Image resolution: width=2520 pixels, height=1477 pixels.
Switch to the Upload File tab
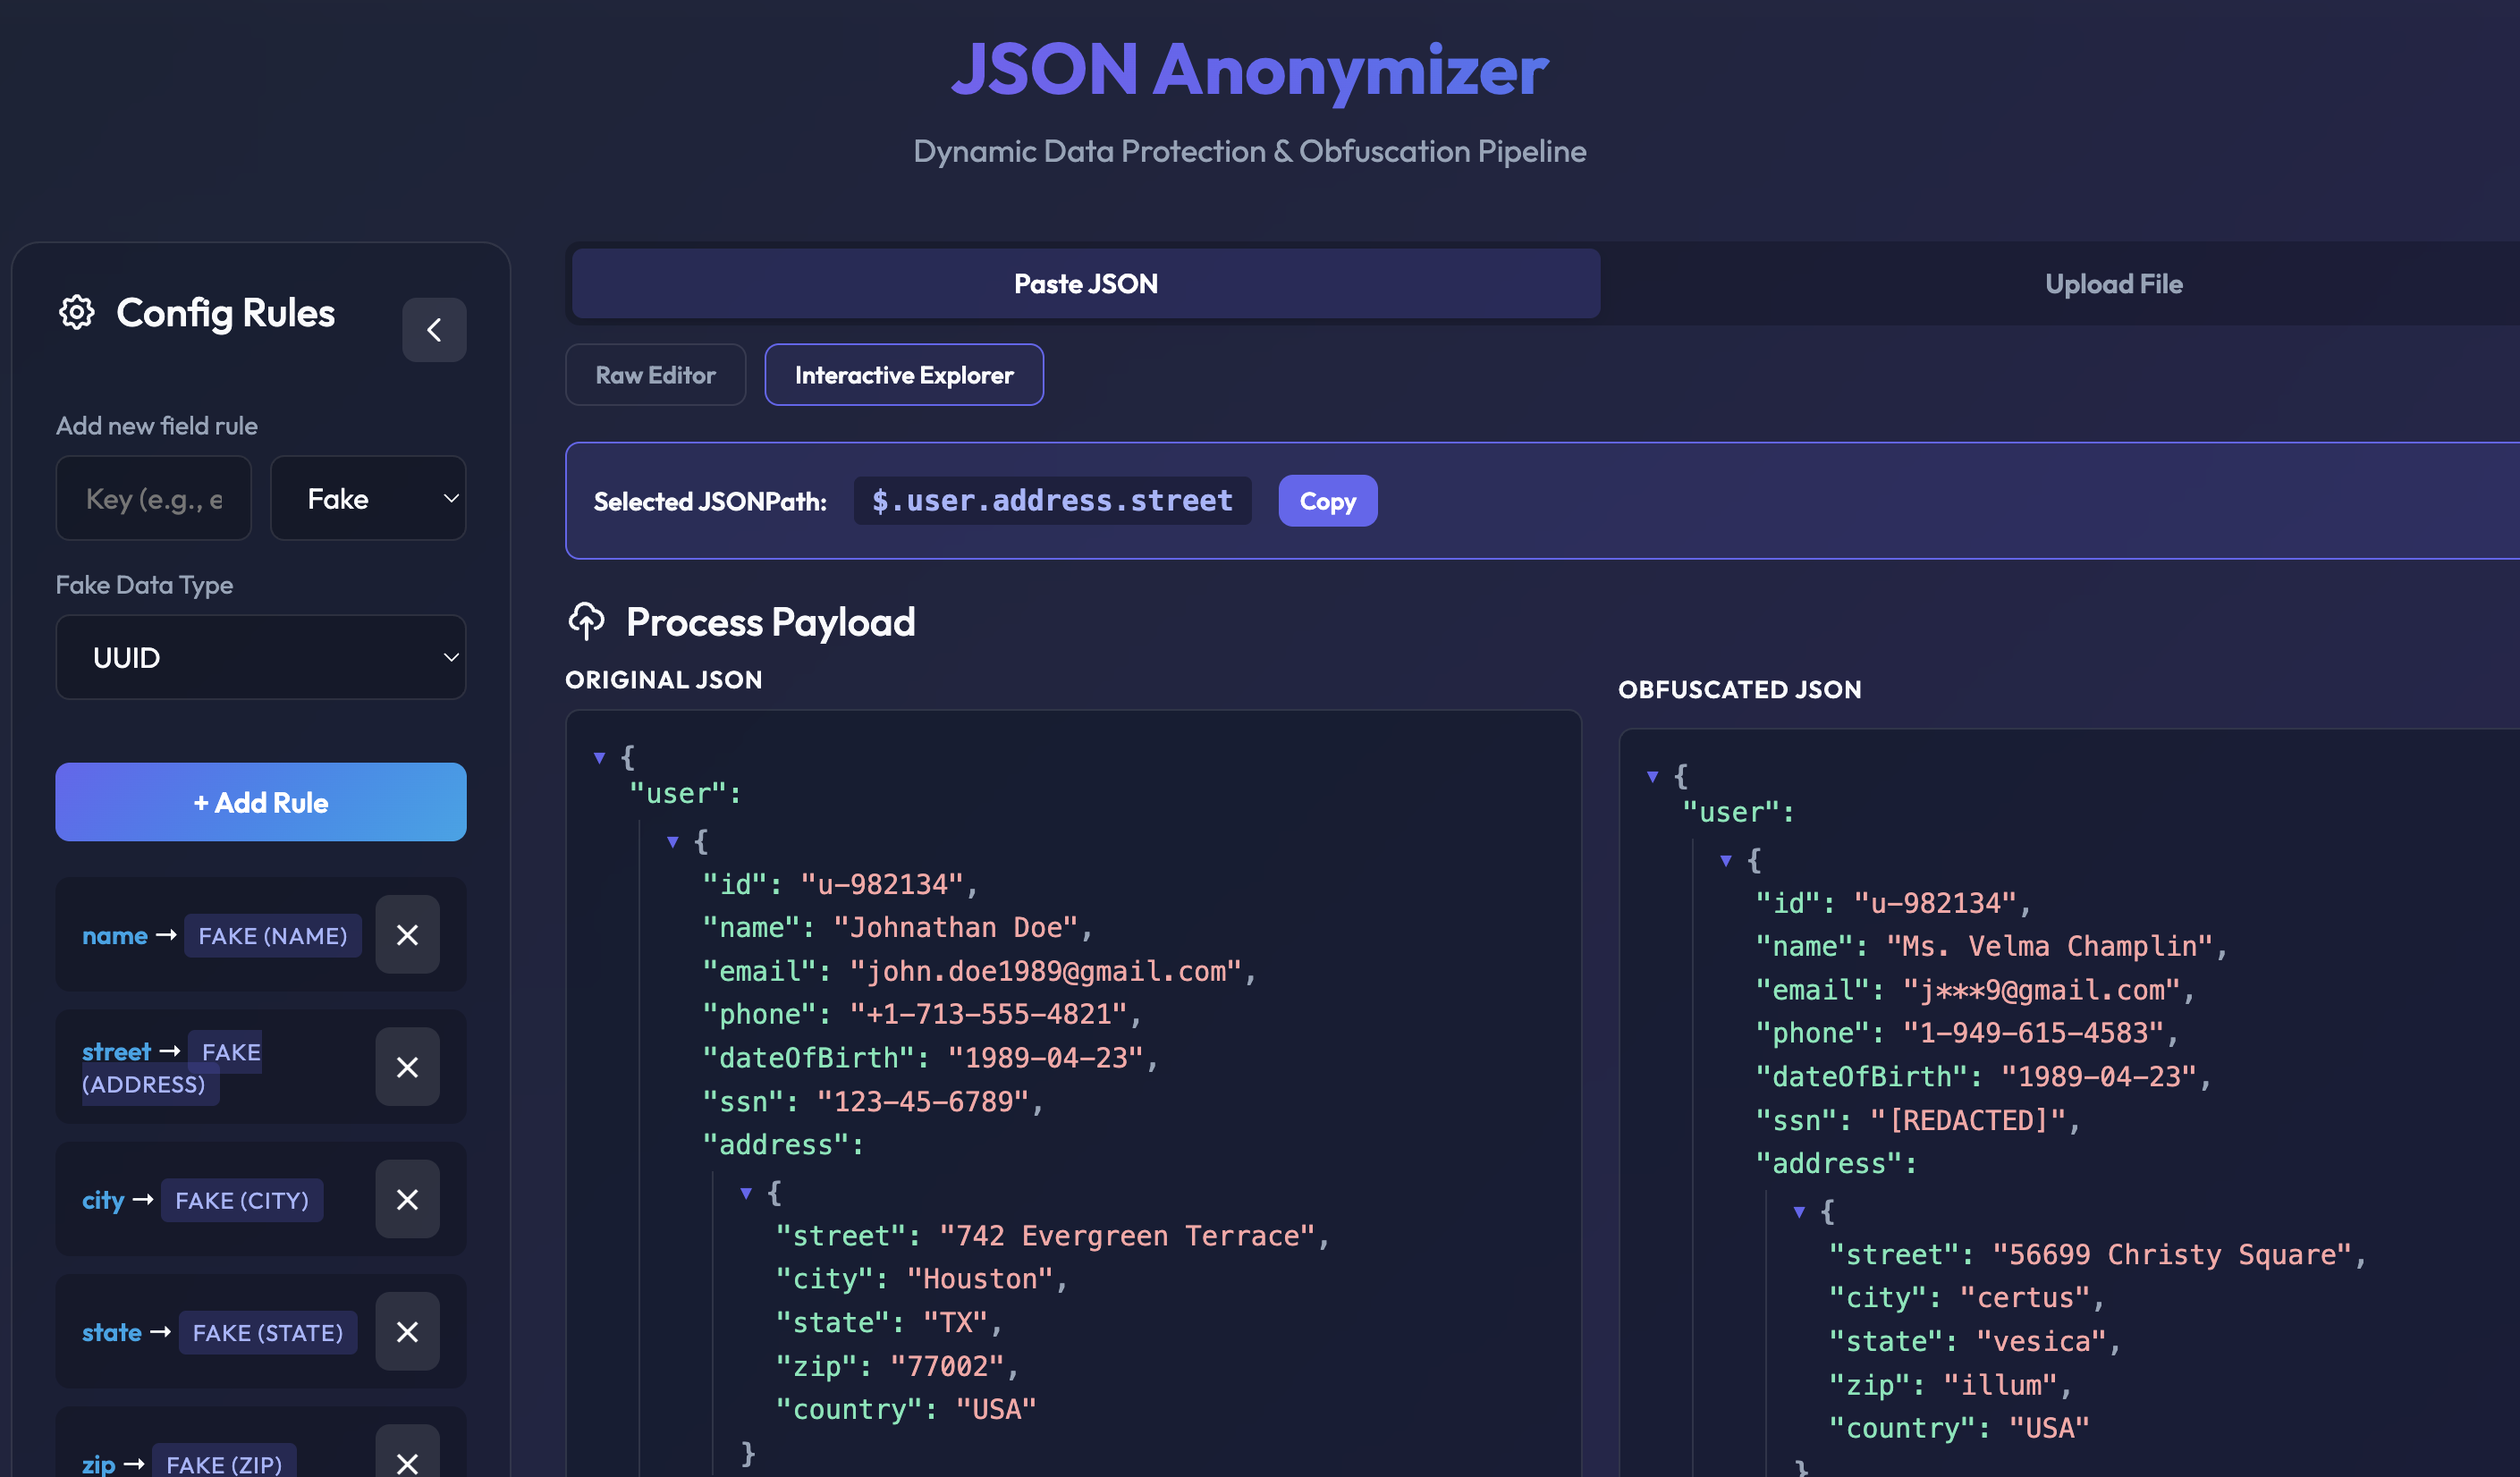point(2113,284)
